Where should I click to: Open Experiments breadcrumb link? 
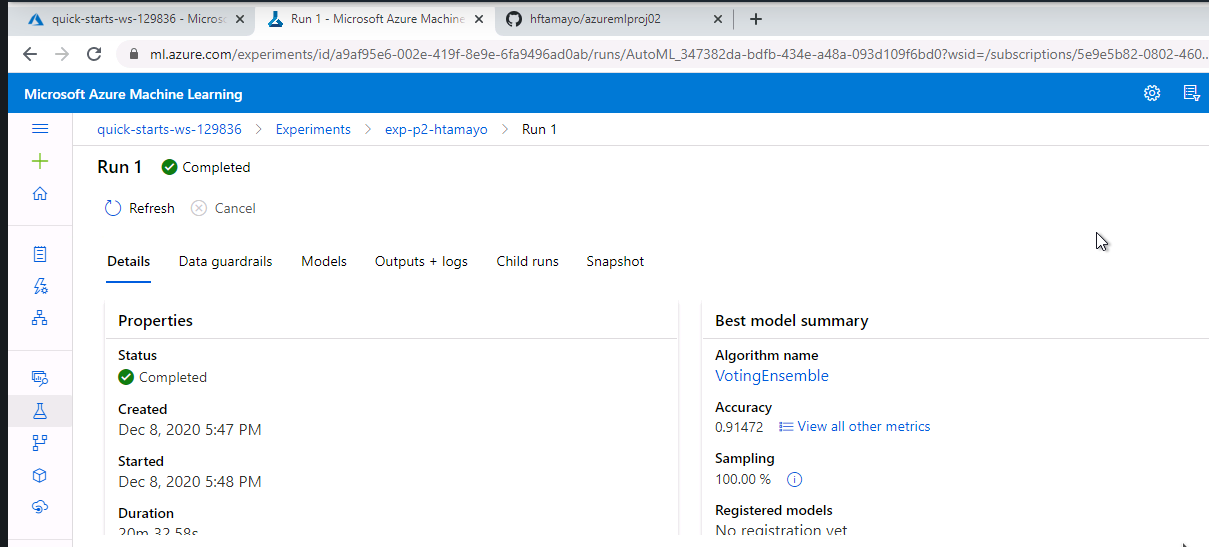tap(313, 129)
